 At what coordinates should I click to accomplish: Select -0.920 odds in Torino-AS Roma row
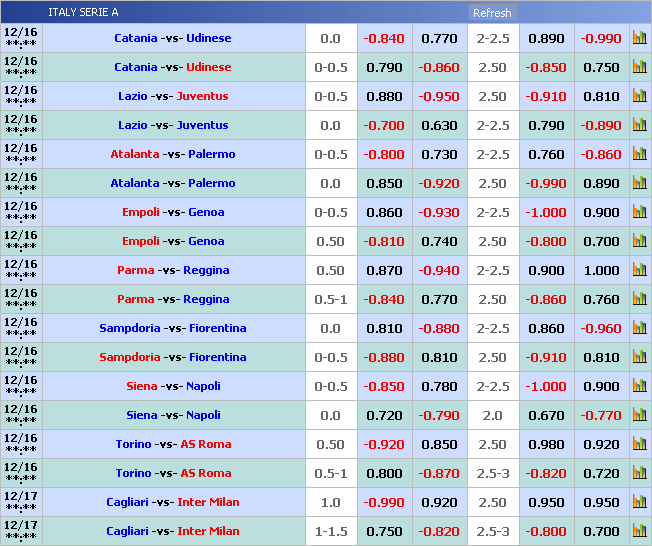coord(384,445)
